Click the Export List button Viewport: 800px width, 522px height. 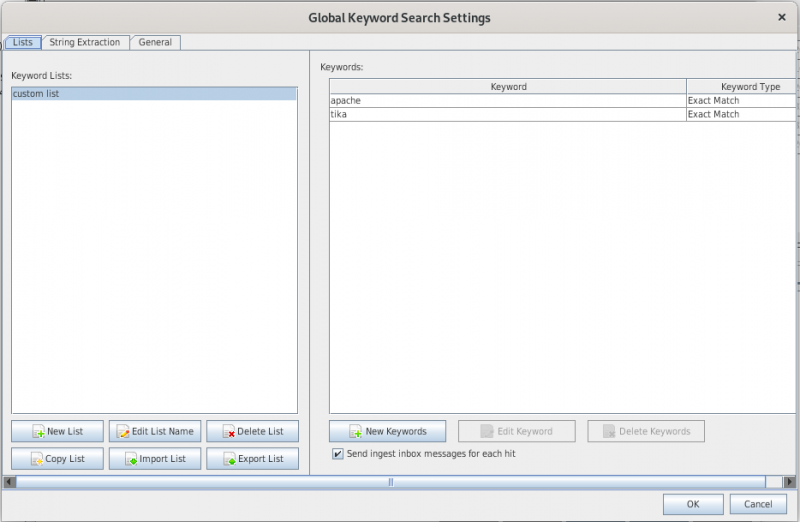pyautogui.click(x=253, y=459)
